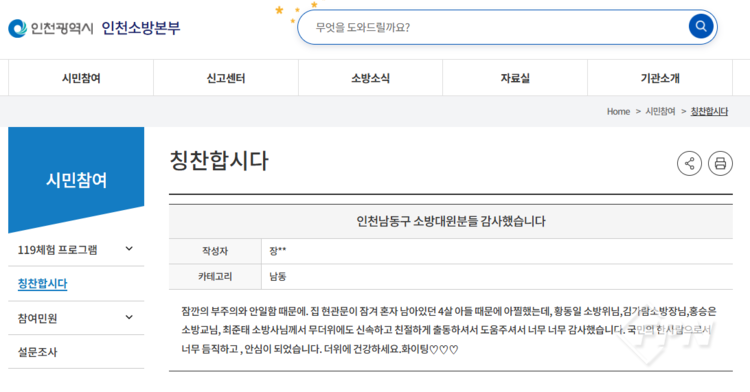
Task: Expand the 119체험 프로그램 chevron
Action: [129, 249]
